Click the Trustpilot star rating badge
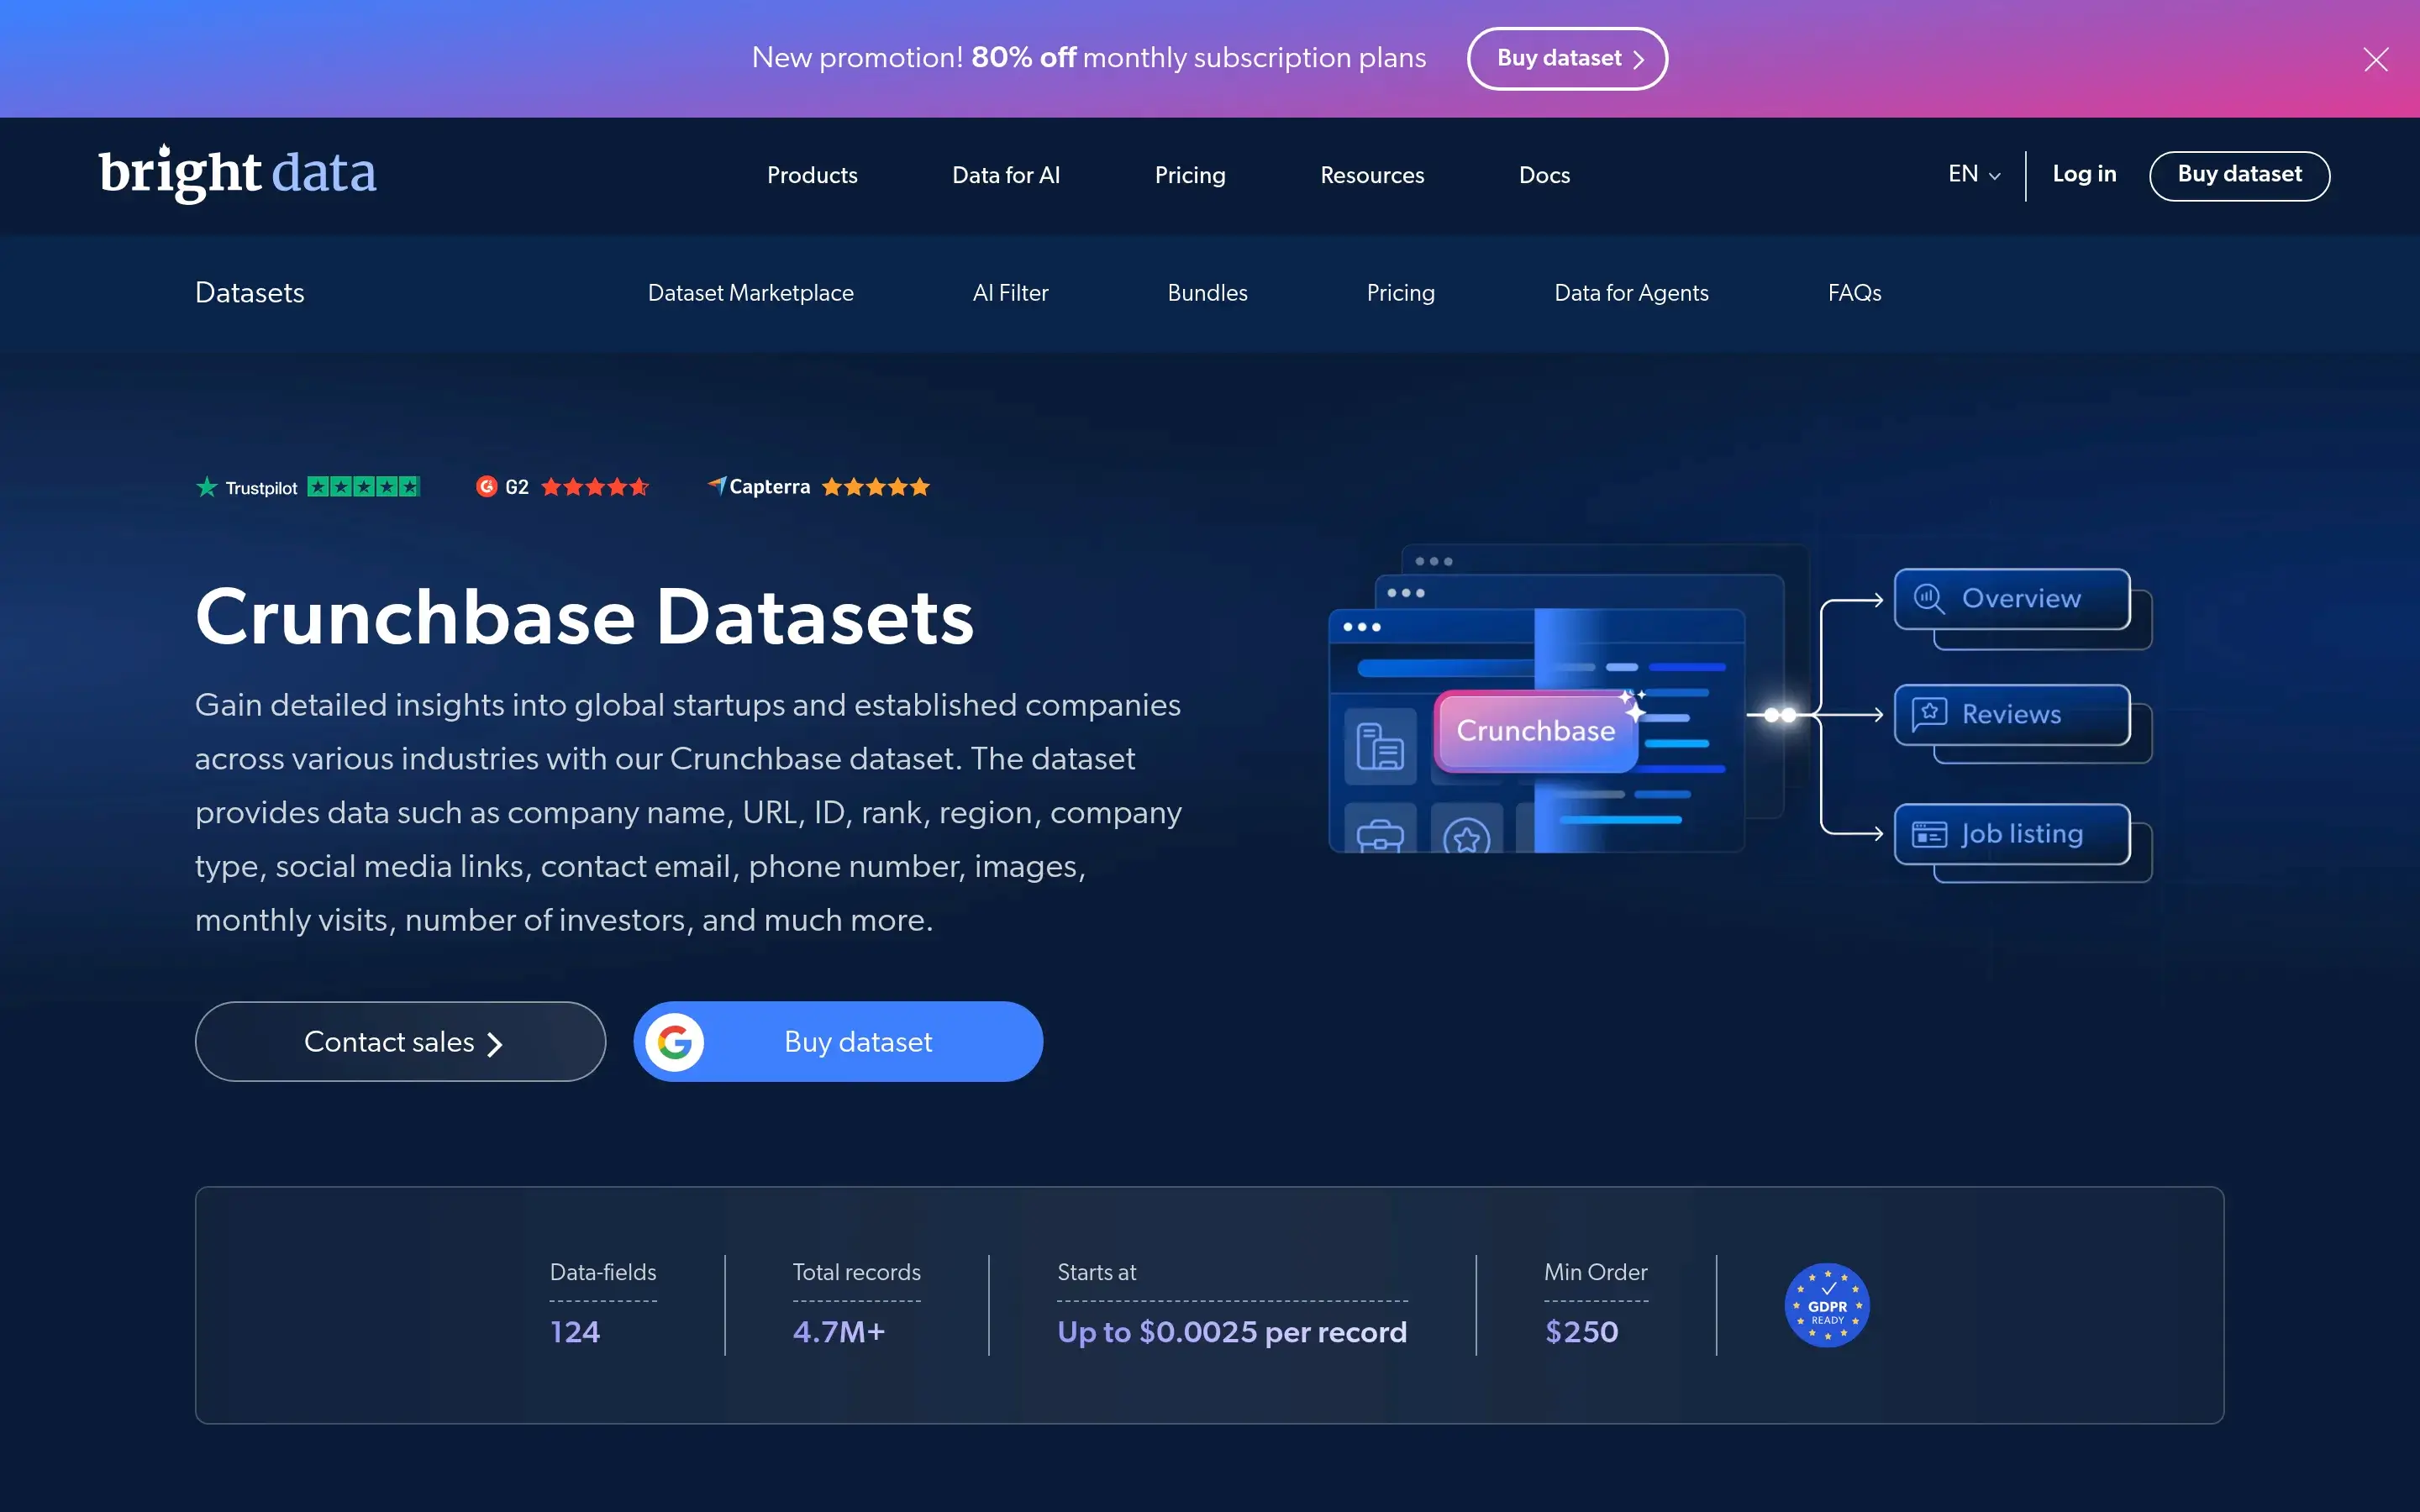Image resolution: width=2420 pixels, height=1512 pixels. 308,487
